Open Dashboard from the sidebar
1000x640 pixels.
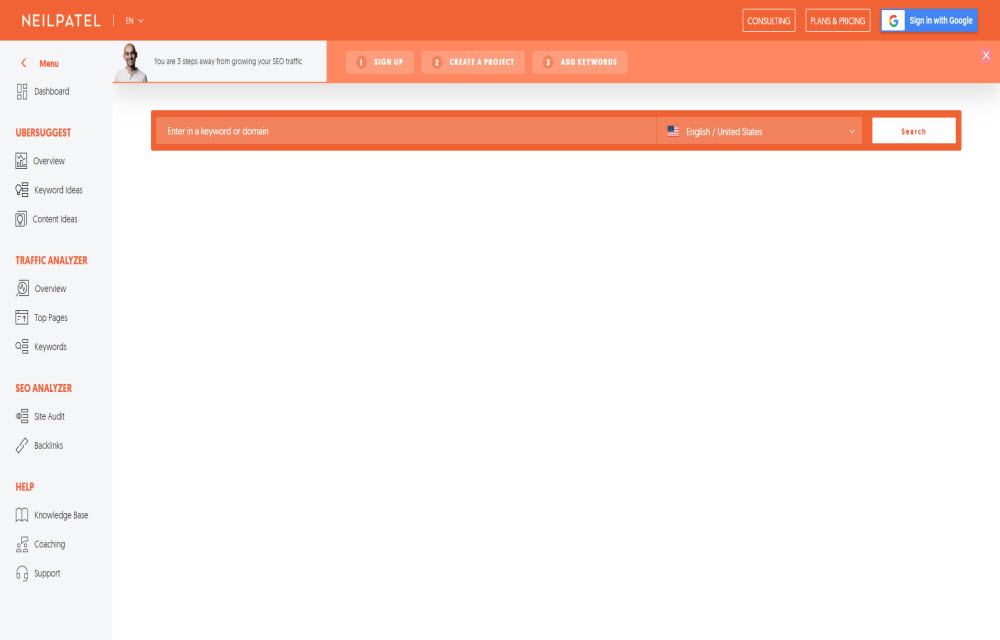tap(52, 92)
